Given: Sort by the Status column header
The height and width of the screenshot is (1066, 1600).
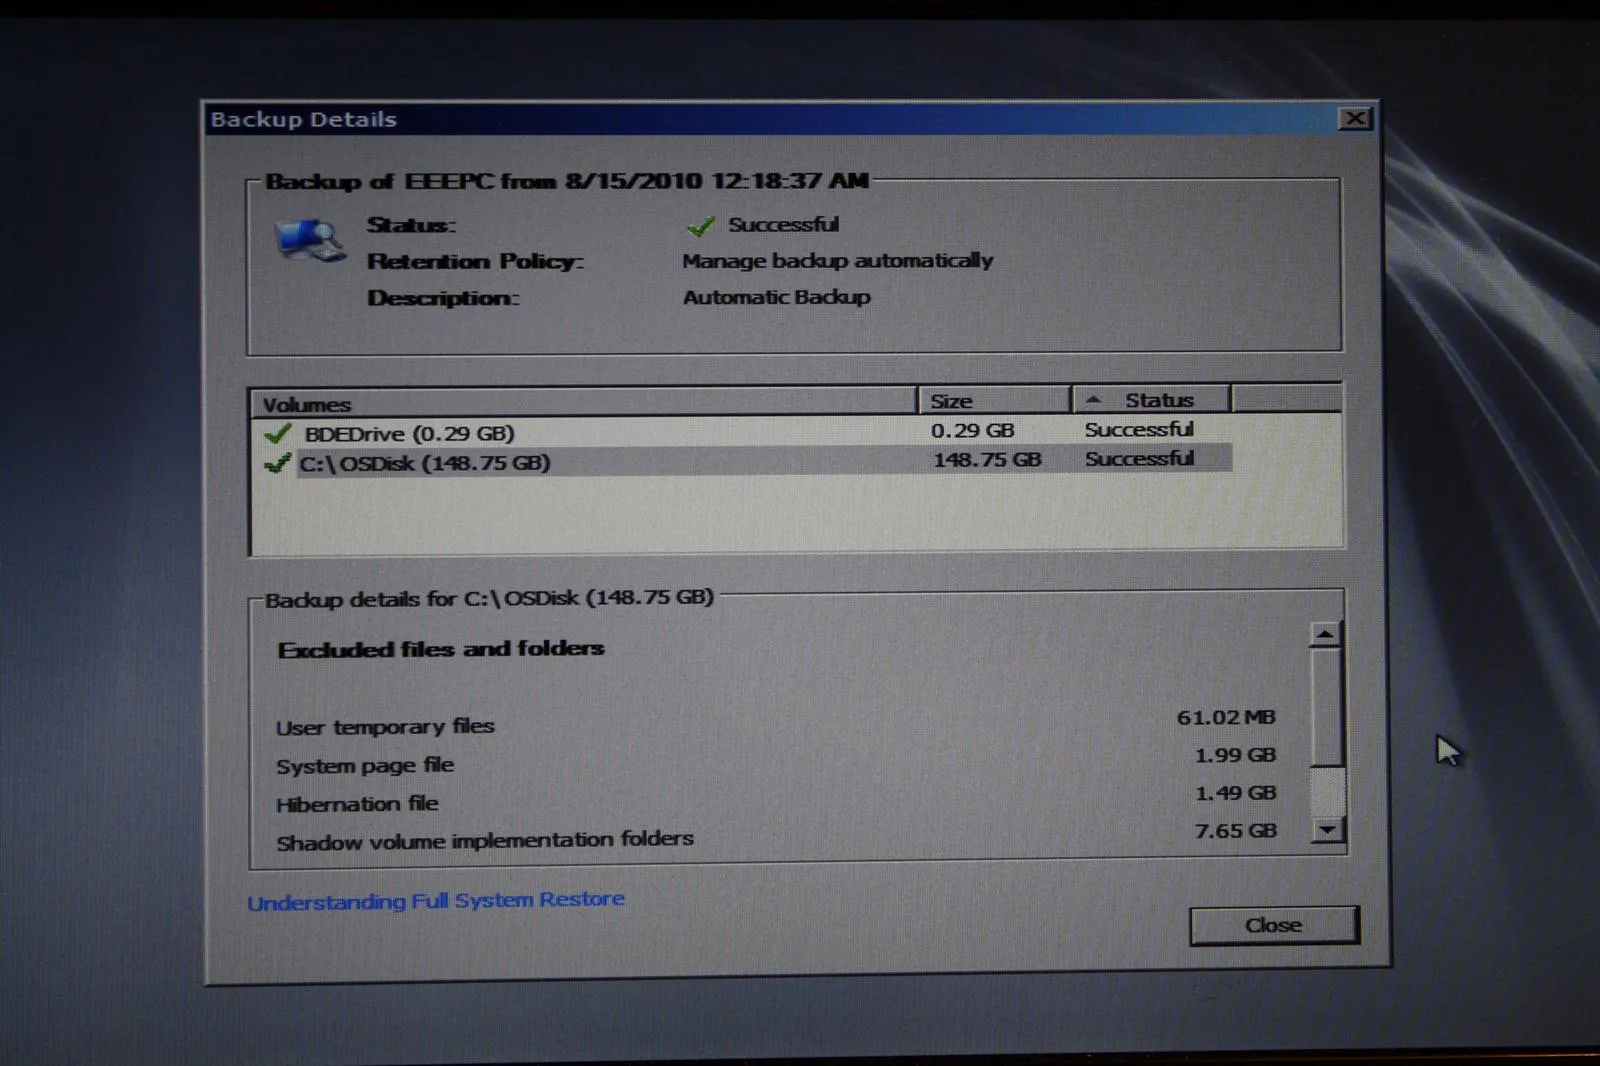Looking at the screenshot, I should pyautogui.click(x=1152, y=400).
